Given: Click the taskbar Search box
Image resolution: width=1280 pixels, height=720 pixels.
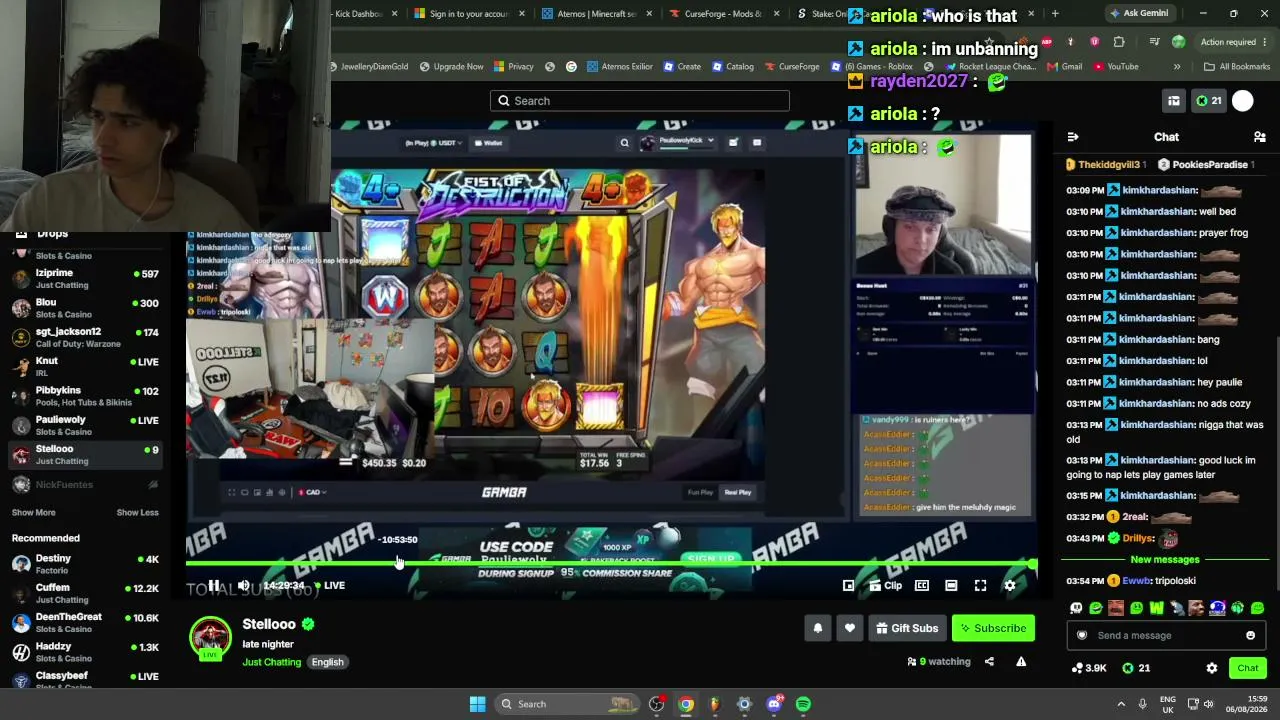Looking at the screenshot, I should click(569, 704).
